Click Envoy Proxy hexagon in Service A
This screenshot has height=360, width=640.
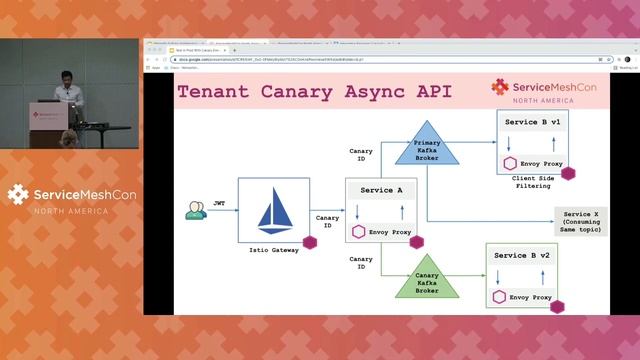click(x=358, y=232)
